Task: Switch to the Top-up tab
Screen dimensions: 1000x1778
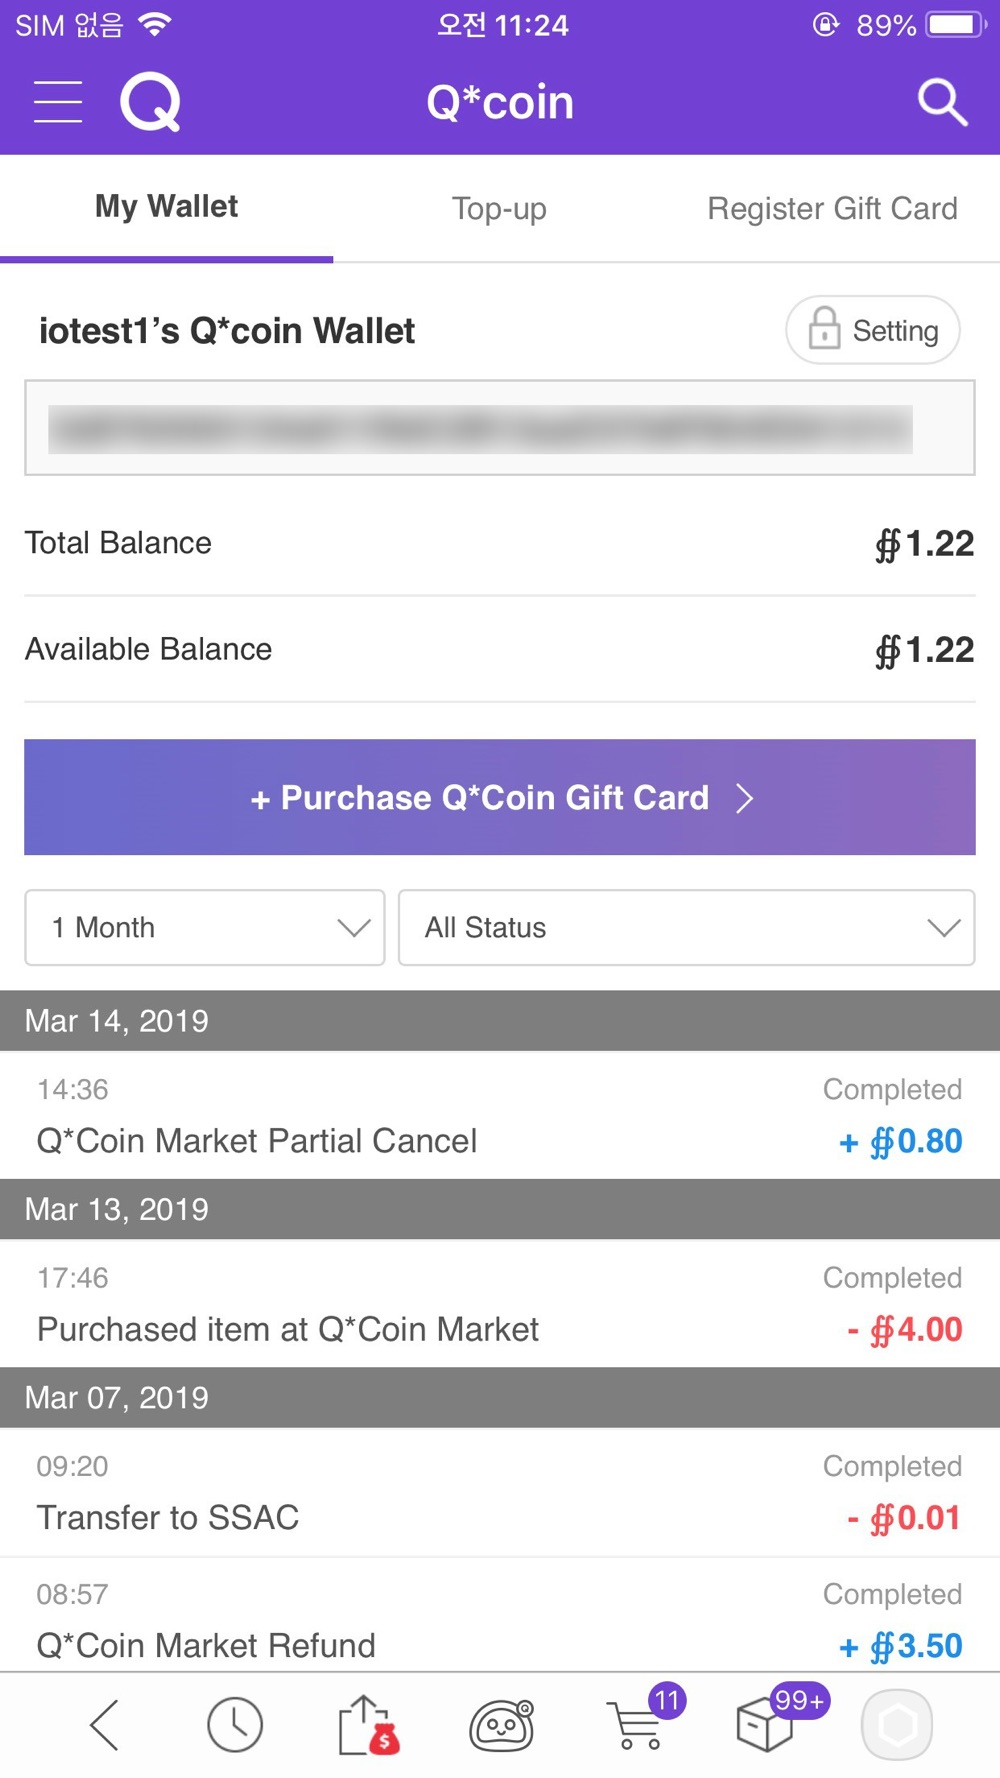Action: click(x=499, y=208)
